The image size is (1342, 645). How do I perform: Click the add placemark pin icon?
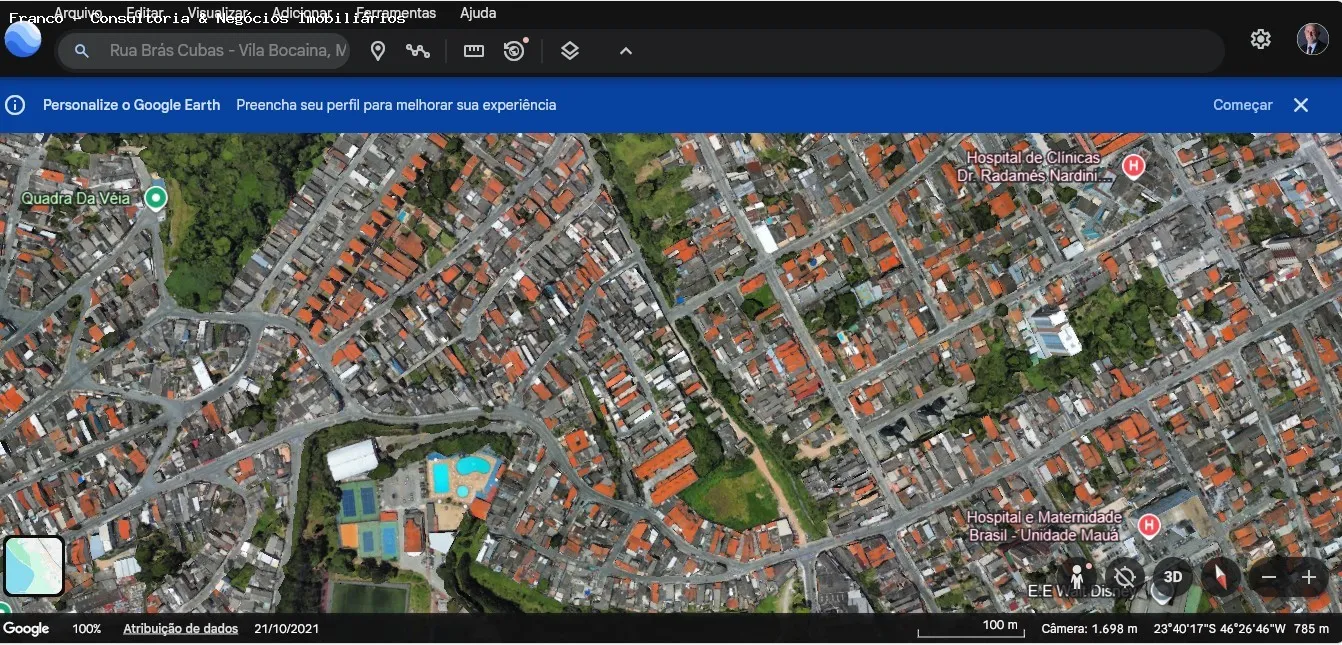pyautogui.click(x=378, y=51)
